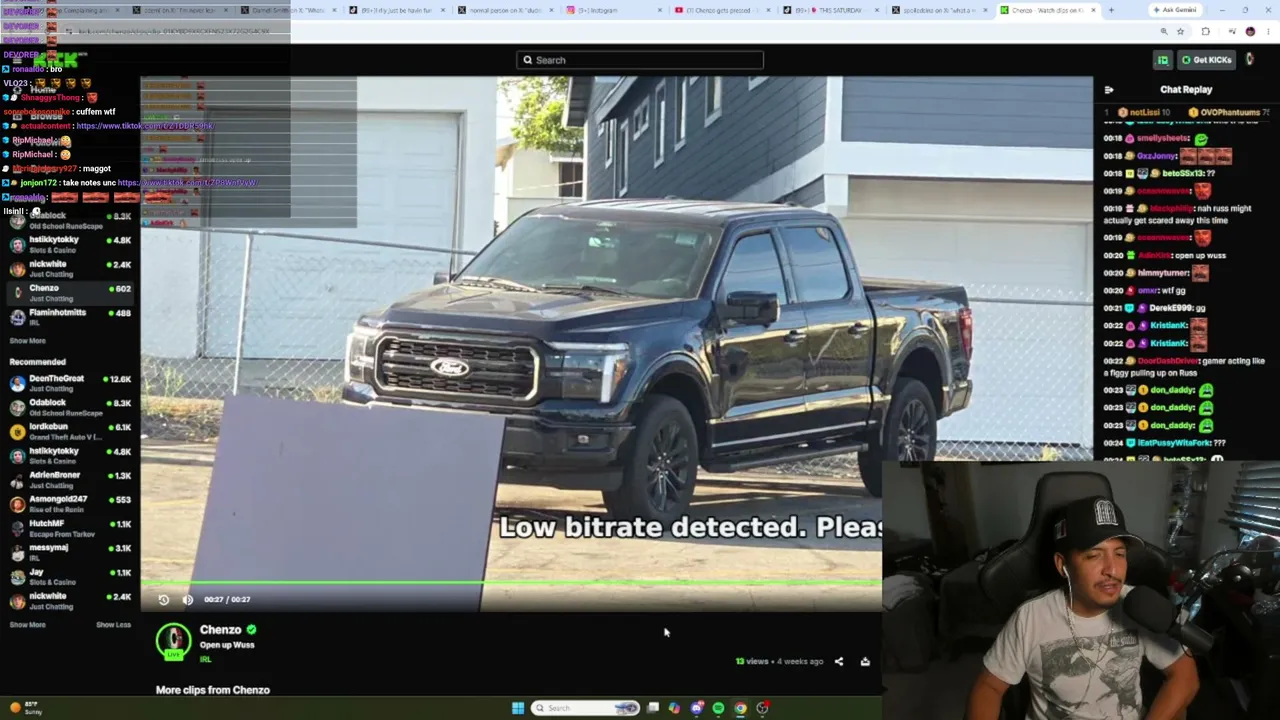Screen dimensions: 1280x720
Task: Collapse Recommended list with Show Less
Action: coord(113,625)
